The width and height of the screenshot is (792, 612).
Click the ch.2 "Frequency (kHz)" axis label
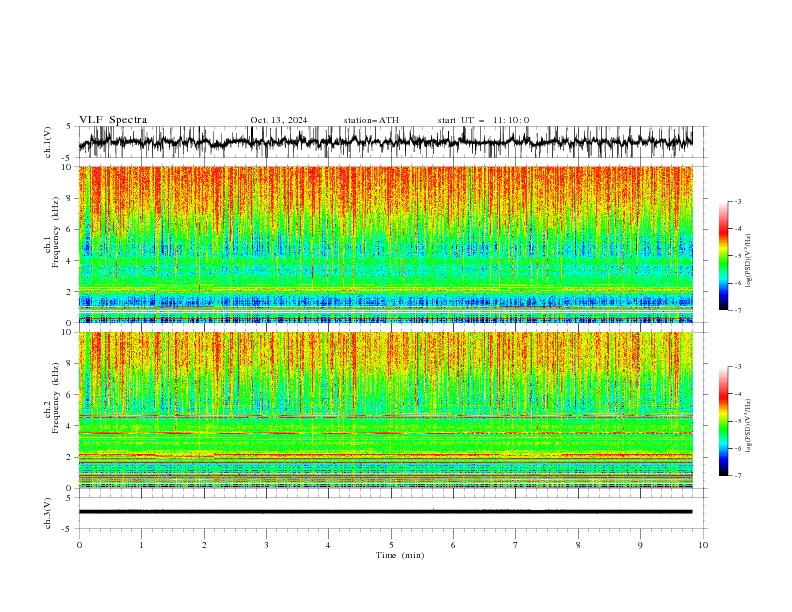tap(56, 397)
